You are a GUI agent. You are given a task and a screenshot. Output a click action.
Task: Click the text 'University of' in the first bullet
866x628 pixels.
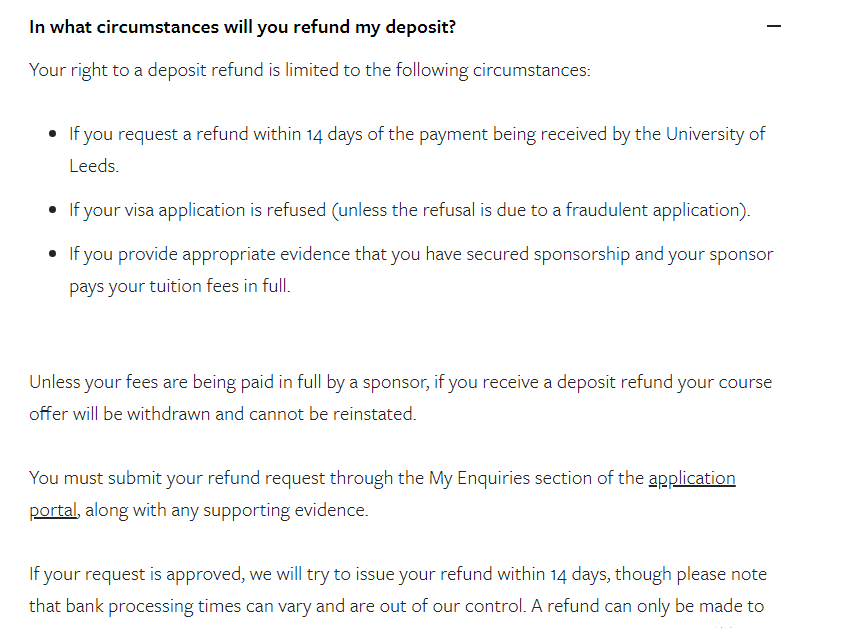click(x=715, y=134)
